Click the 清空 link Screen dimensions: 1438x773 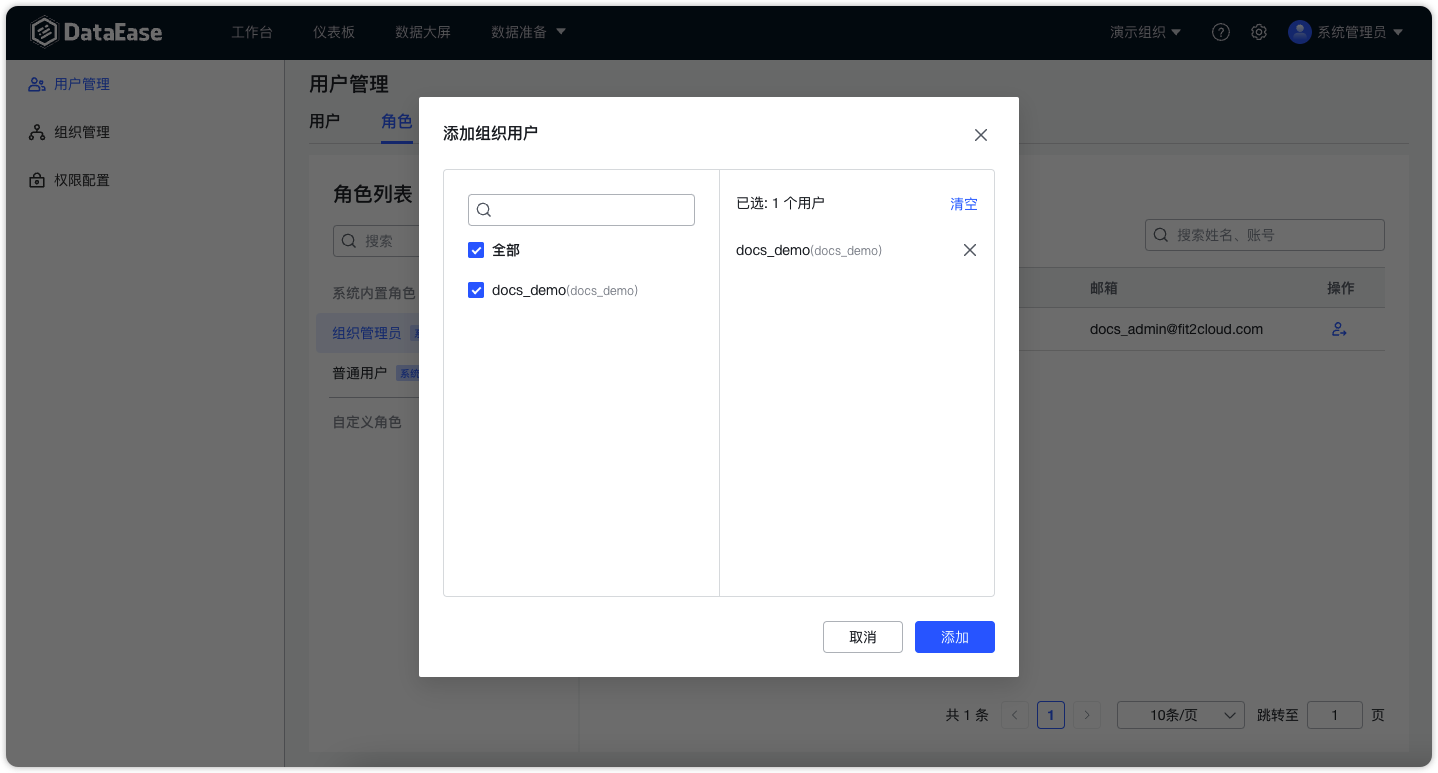[x=964, y=204]
